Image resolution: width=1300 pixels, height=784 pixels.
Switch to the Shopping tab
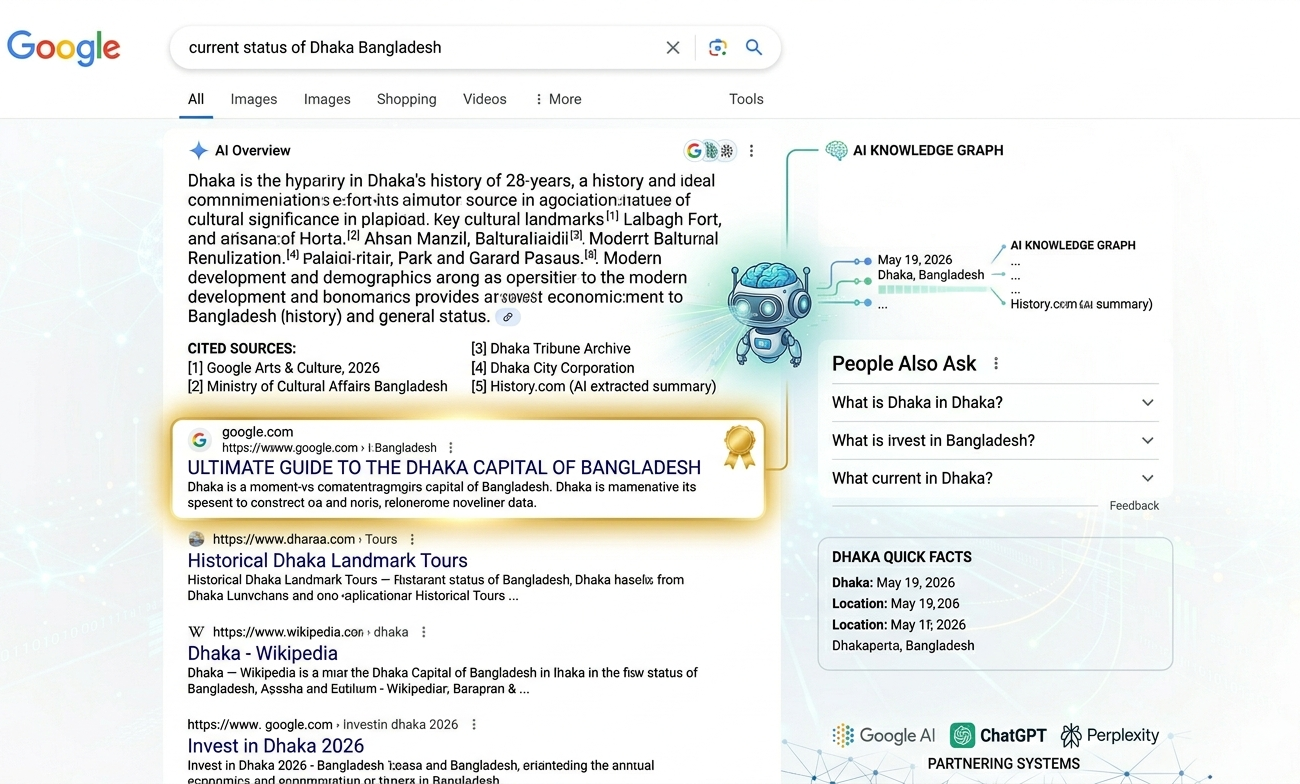click(x=406, y=99)
